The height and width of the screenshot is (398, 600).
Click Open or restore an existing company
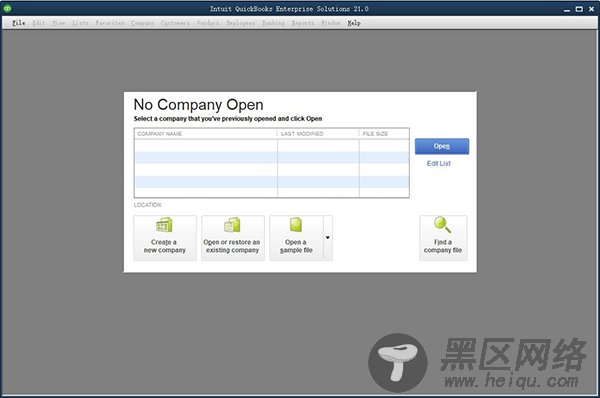[233, 238]
